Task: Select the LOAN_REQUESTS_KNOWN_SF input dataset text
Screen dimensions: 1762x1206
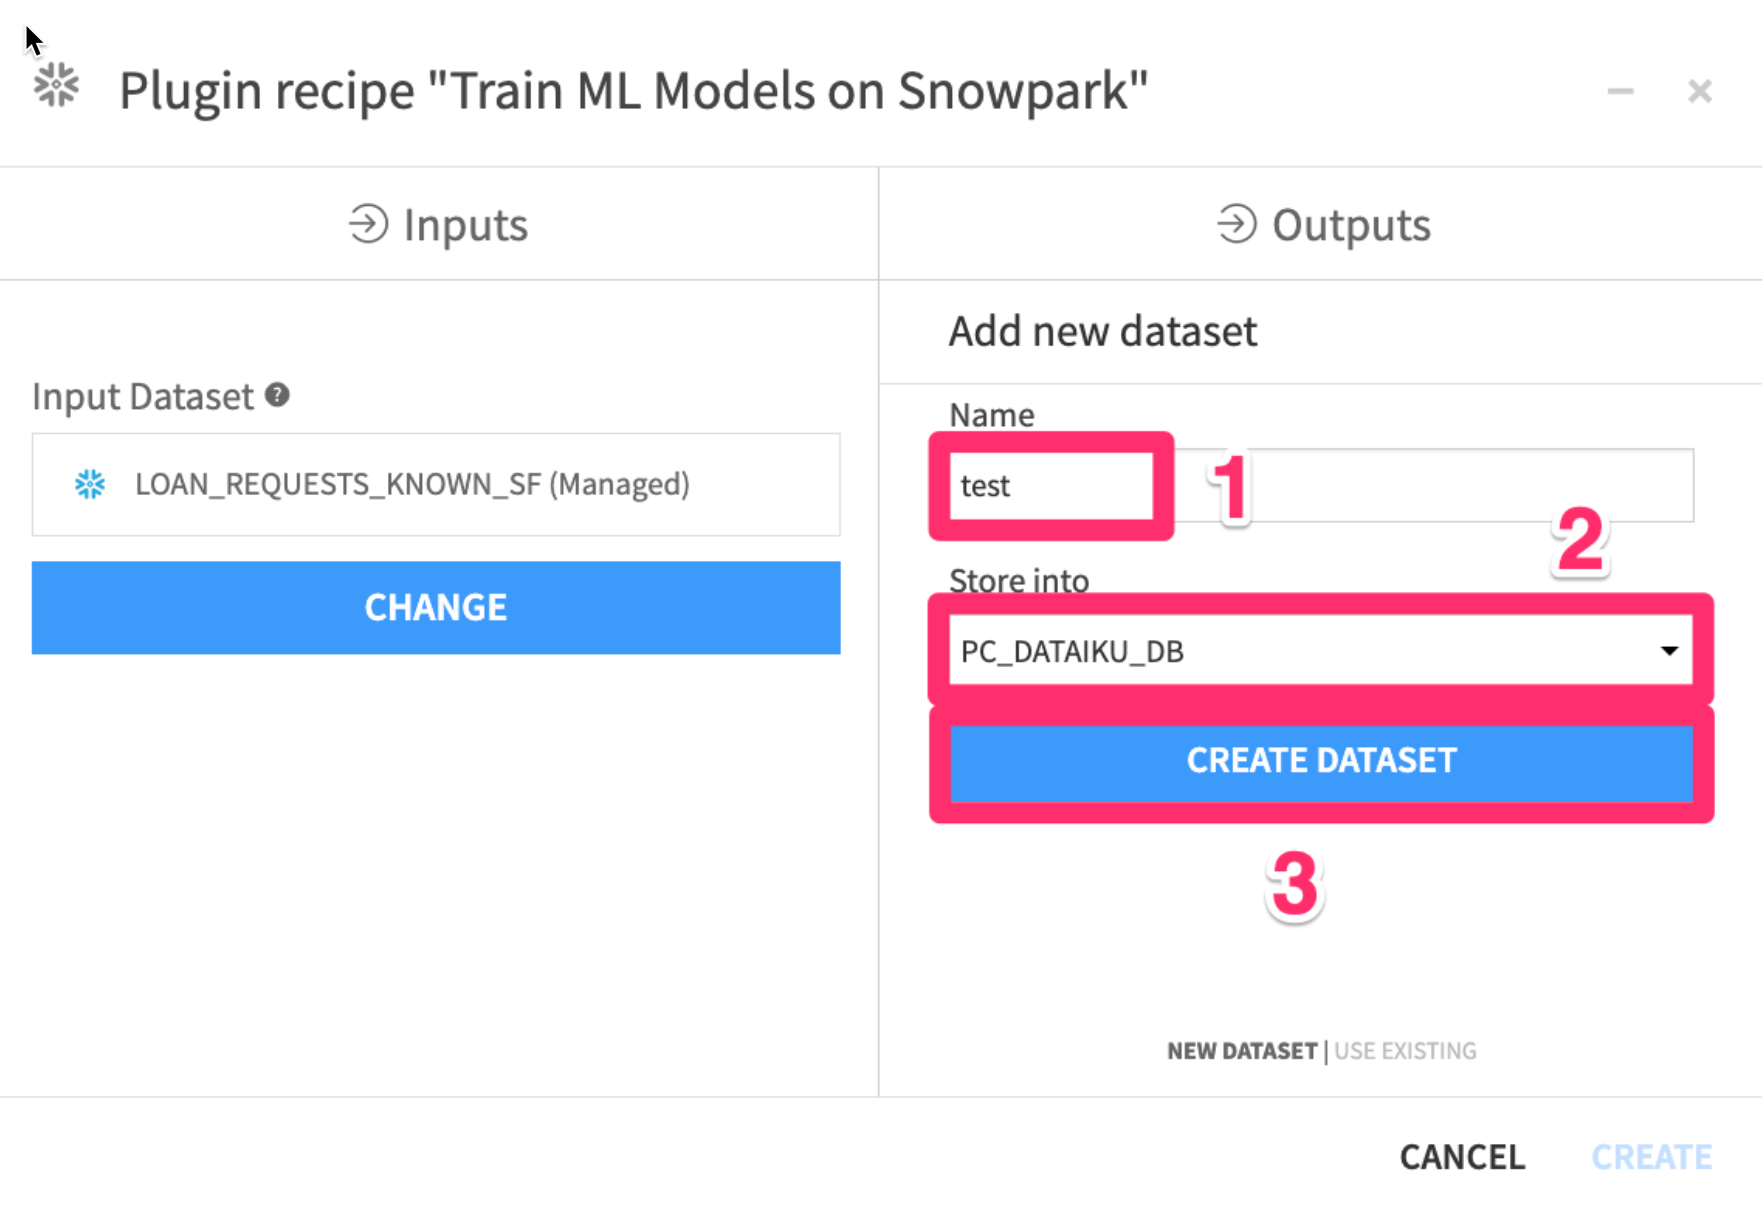Action: 412,485
